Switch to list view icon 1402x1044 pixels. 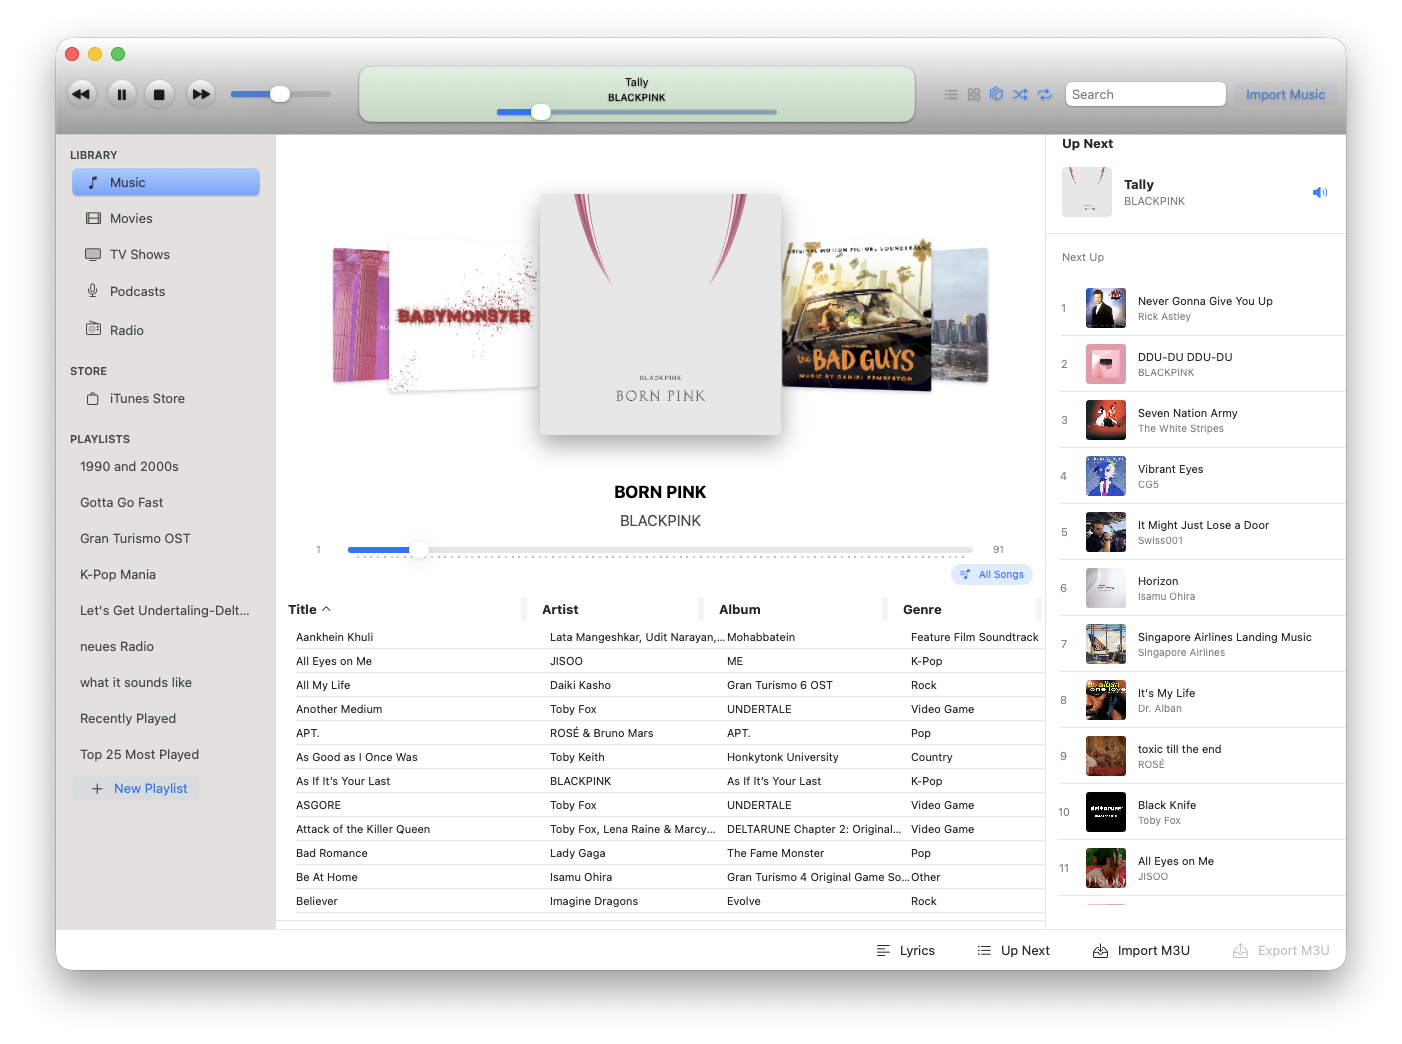[x=951, y=94]
